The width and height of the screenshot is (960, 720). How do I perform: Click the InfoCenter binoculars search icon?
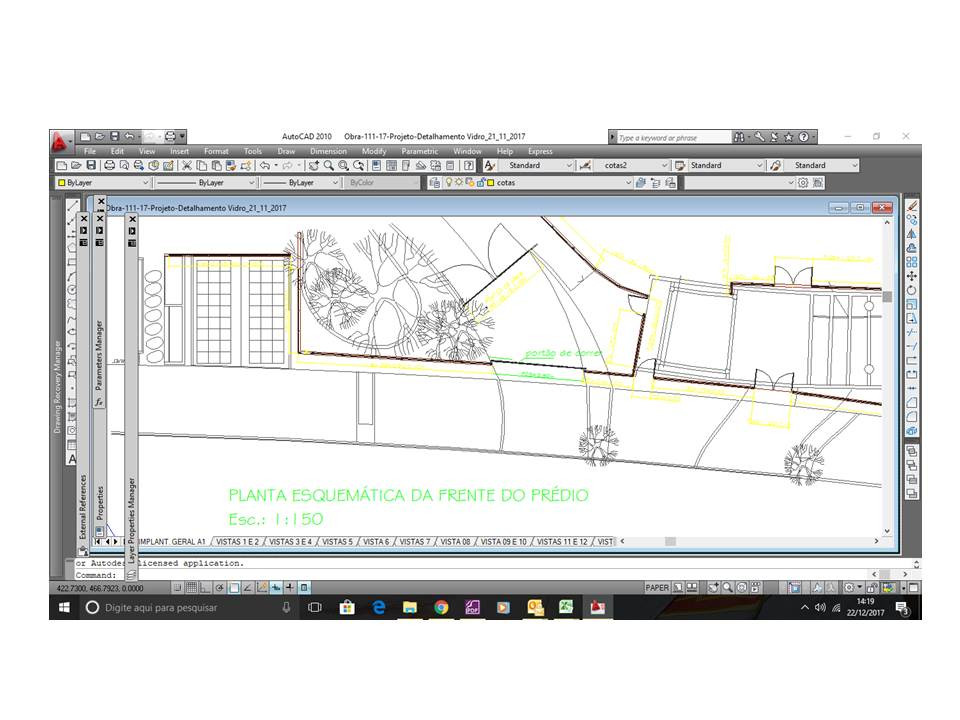pos(739,137)
